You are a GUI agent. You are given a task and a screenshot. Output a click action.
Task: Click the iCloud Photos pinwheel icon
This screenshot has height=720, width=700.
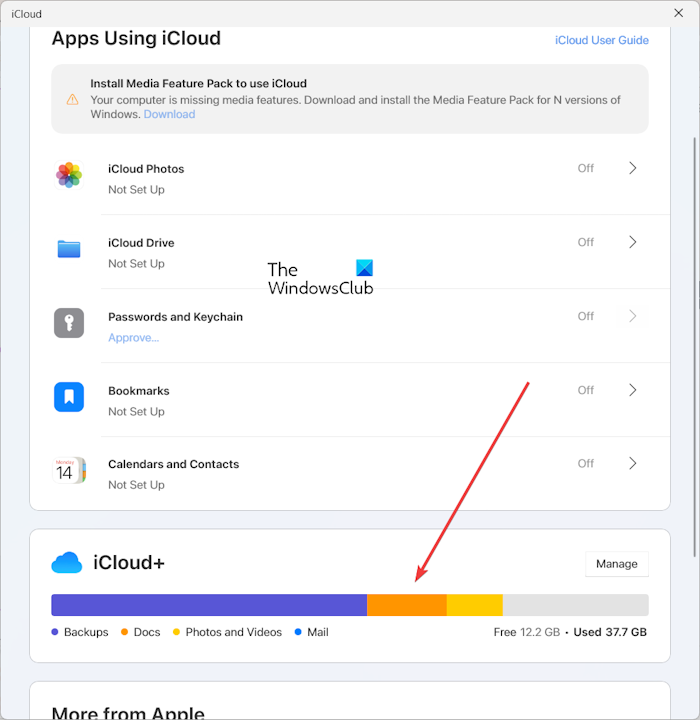69,175
